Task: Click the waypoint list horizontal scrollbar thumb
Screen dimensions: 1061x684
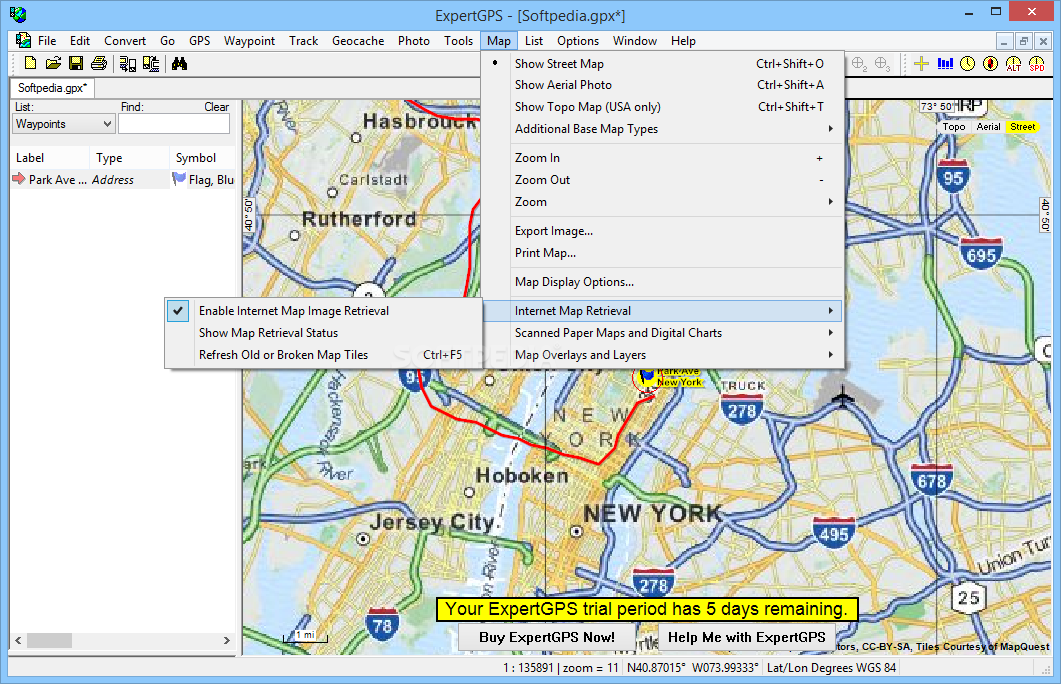Action: [x=49, y=640]
